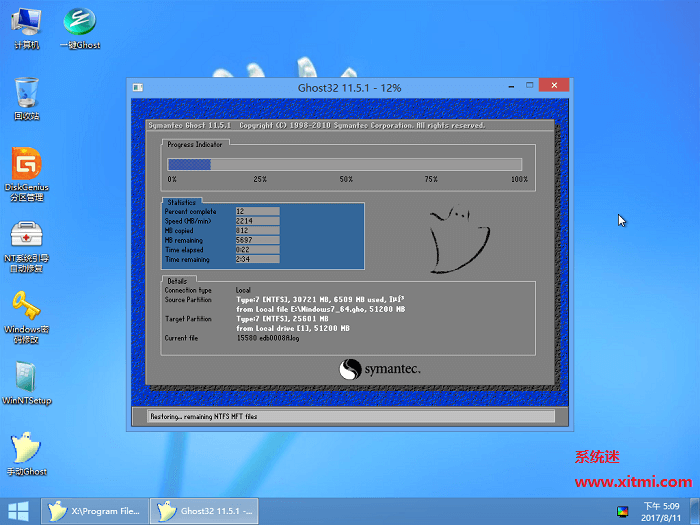This screenshot has width=700, height=525.
Task: Minimize the Ghost32 window
Action: click(x=511, y=85)
